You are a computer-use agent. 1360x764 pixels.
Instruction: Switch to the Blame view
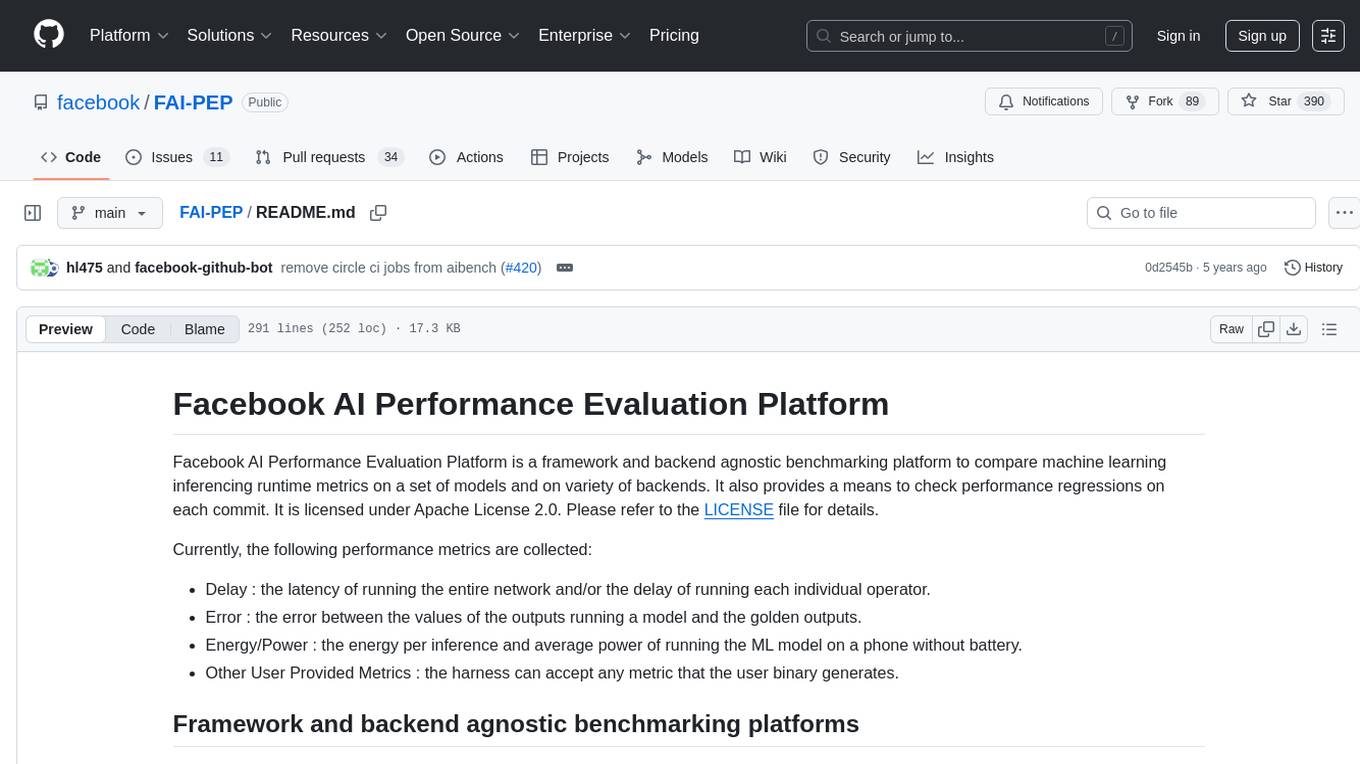(x=205, y=329)
